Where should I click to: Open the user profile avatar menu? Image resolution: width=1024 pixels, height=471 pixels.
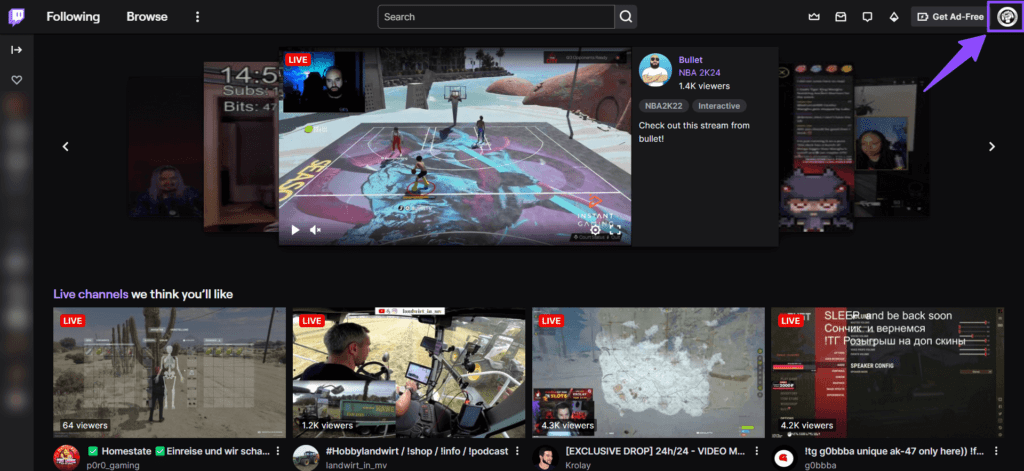click(x=1005, y=17)
